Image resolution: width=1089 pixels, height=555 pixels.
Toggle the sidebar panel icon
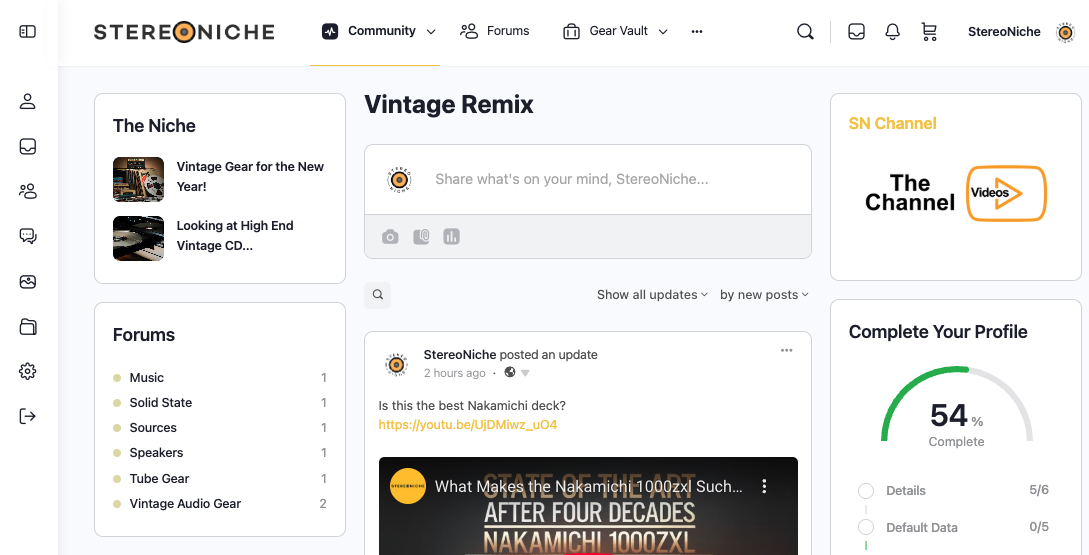click(x=28, y=31)
